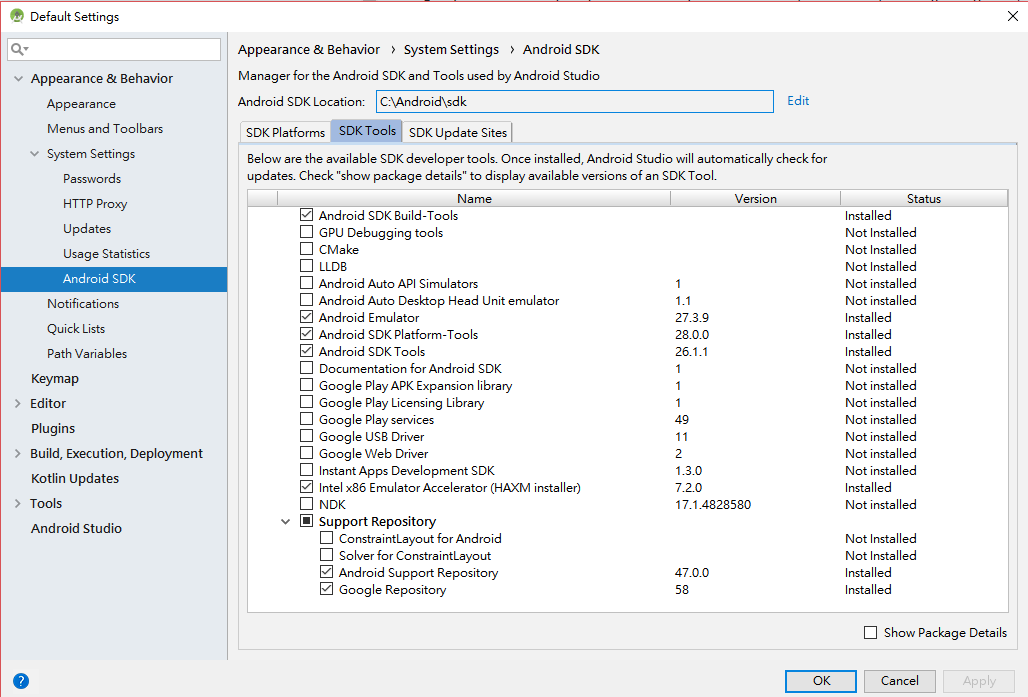Select the Passwords settings item
1028x697 pixels.
click(92, 178)
